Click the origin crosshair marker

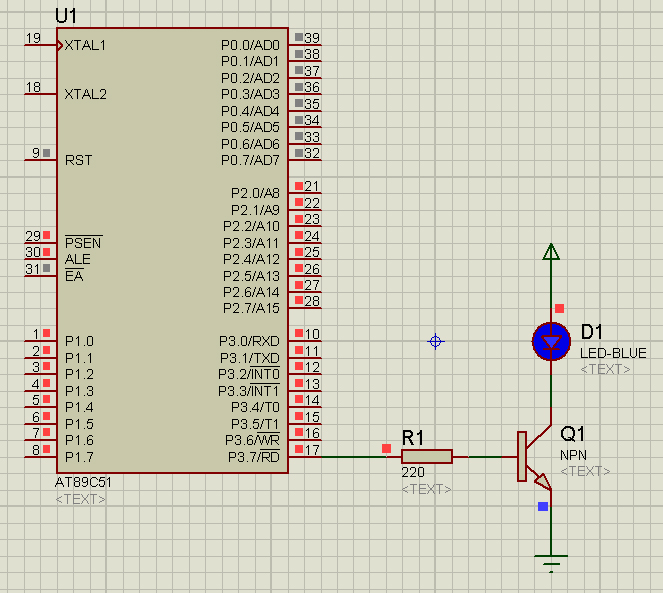click(x=436, y=341)
